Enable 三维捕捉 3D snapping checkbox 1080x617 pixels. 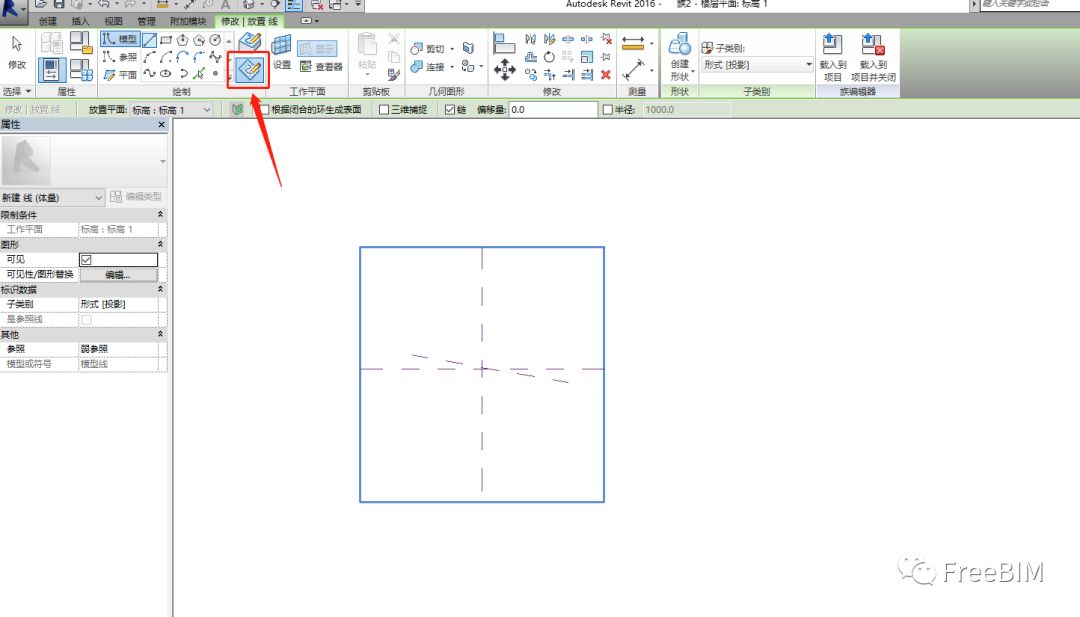point(385,110)
